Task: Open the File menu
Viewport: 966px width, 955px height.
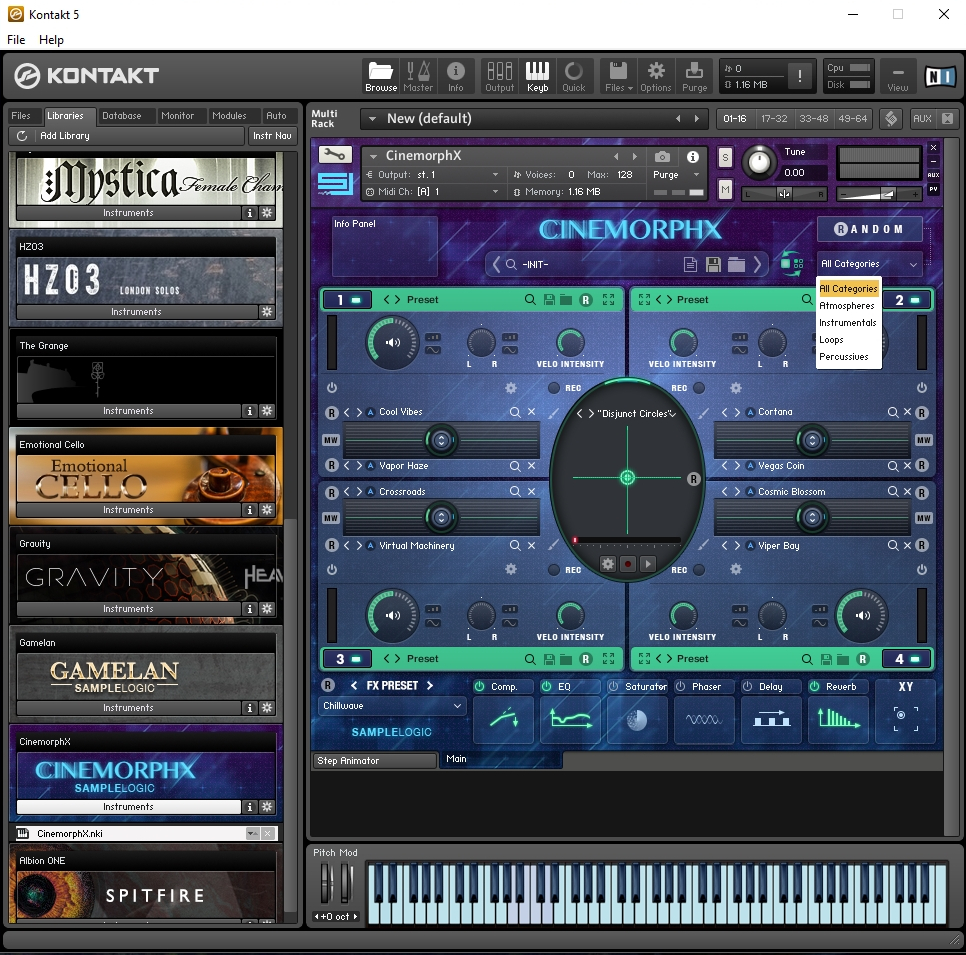Action: 16,39
